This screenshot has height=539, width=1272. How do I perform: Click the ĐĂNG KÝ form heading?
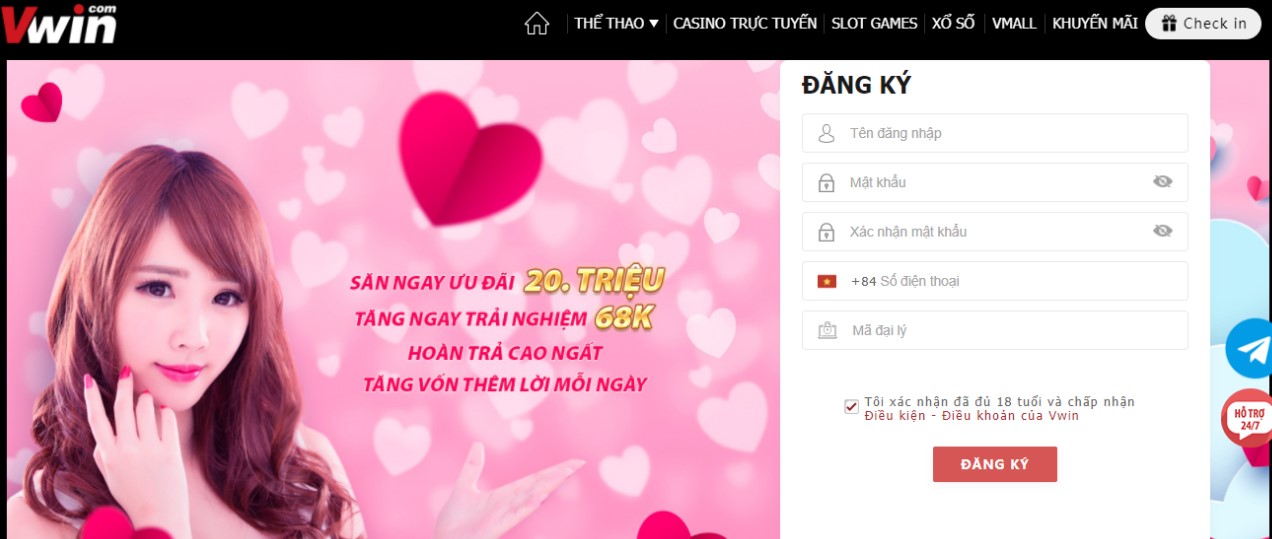pos(856,85)
